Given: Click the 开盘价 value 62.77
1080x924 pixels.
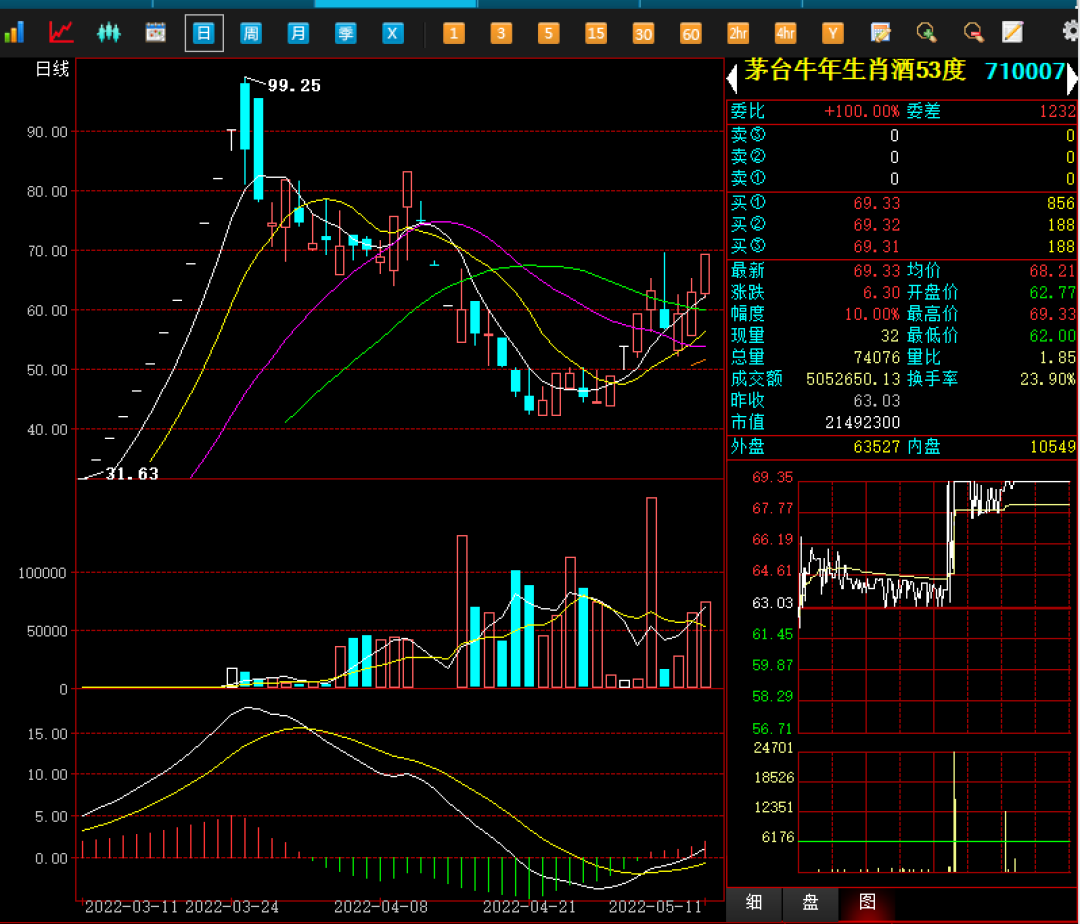Looking at the screenshot, I should click(x=1052, y=293).
